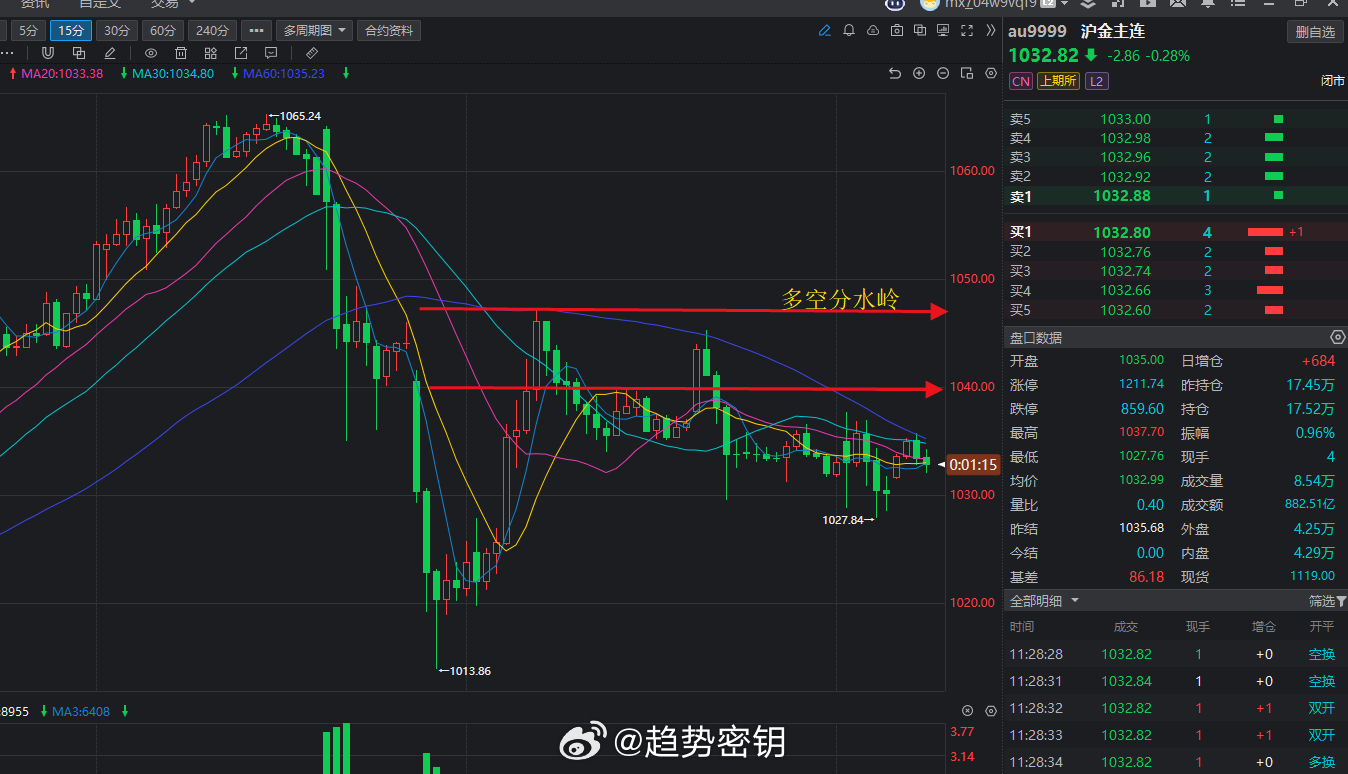Click the countdown price tag 0:01:15
1348x774 pixels.
tap(972, 464)
